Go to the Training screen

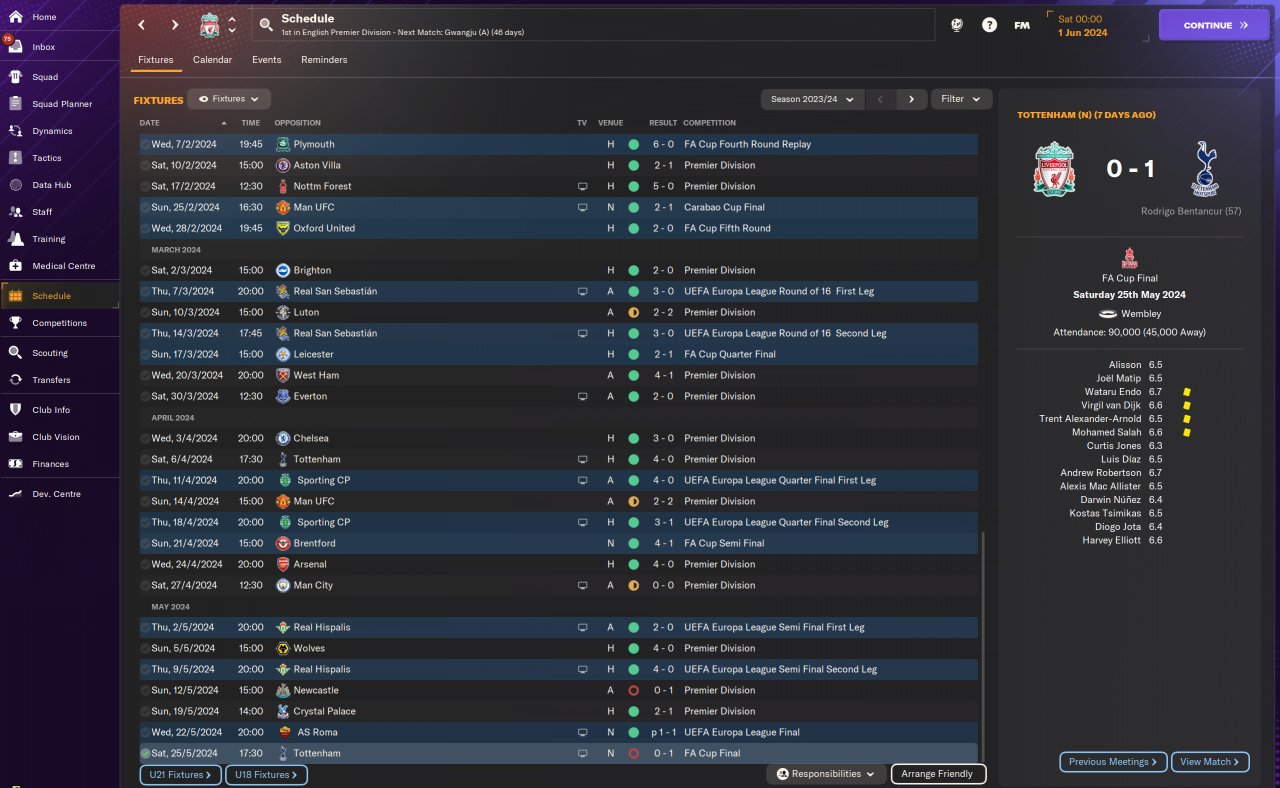[x=48, y=239]
